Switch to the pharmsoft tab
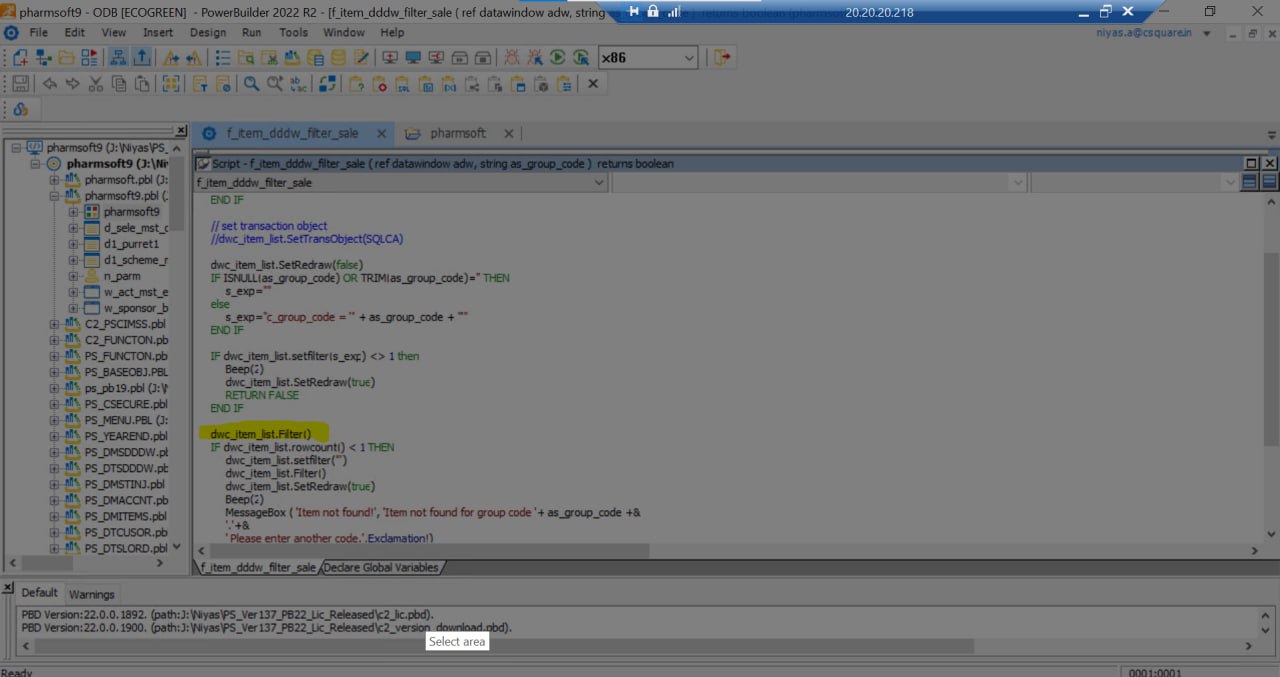1280x677 pixels. 457,133
